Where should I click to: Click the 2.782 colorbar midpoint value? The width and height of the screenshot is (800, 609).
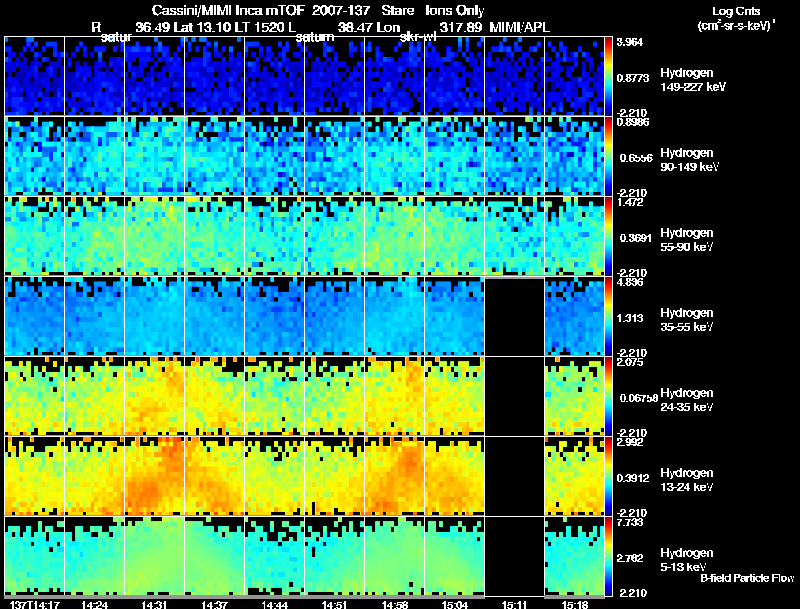point(630,558)
